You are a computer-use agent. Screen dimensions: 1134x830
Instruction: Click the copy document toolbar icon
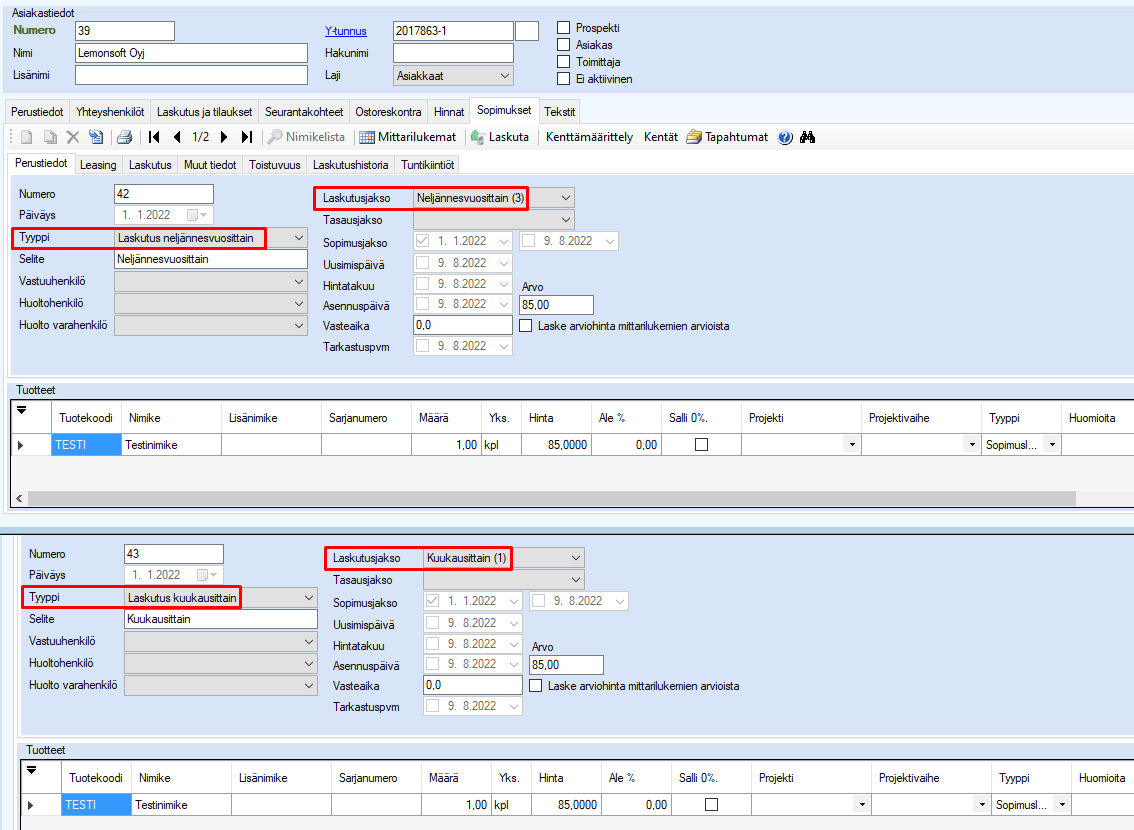50,137
